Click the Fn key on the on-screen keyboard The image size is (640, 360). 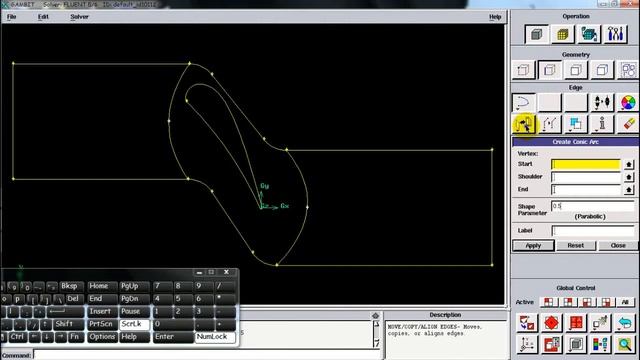pos(75,337)
